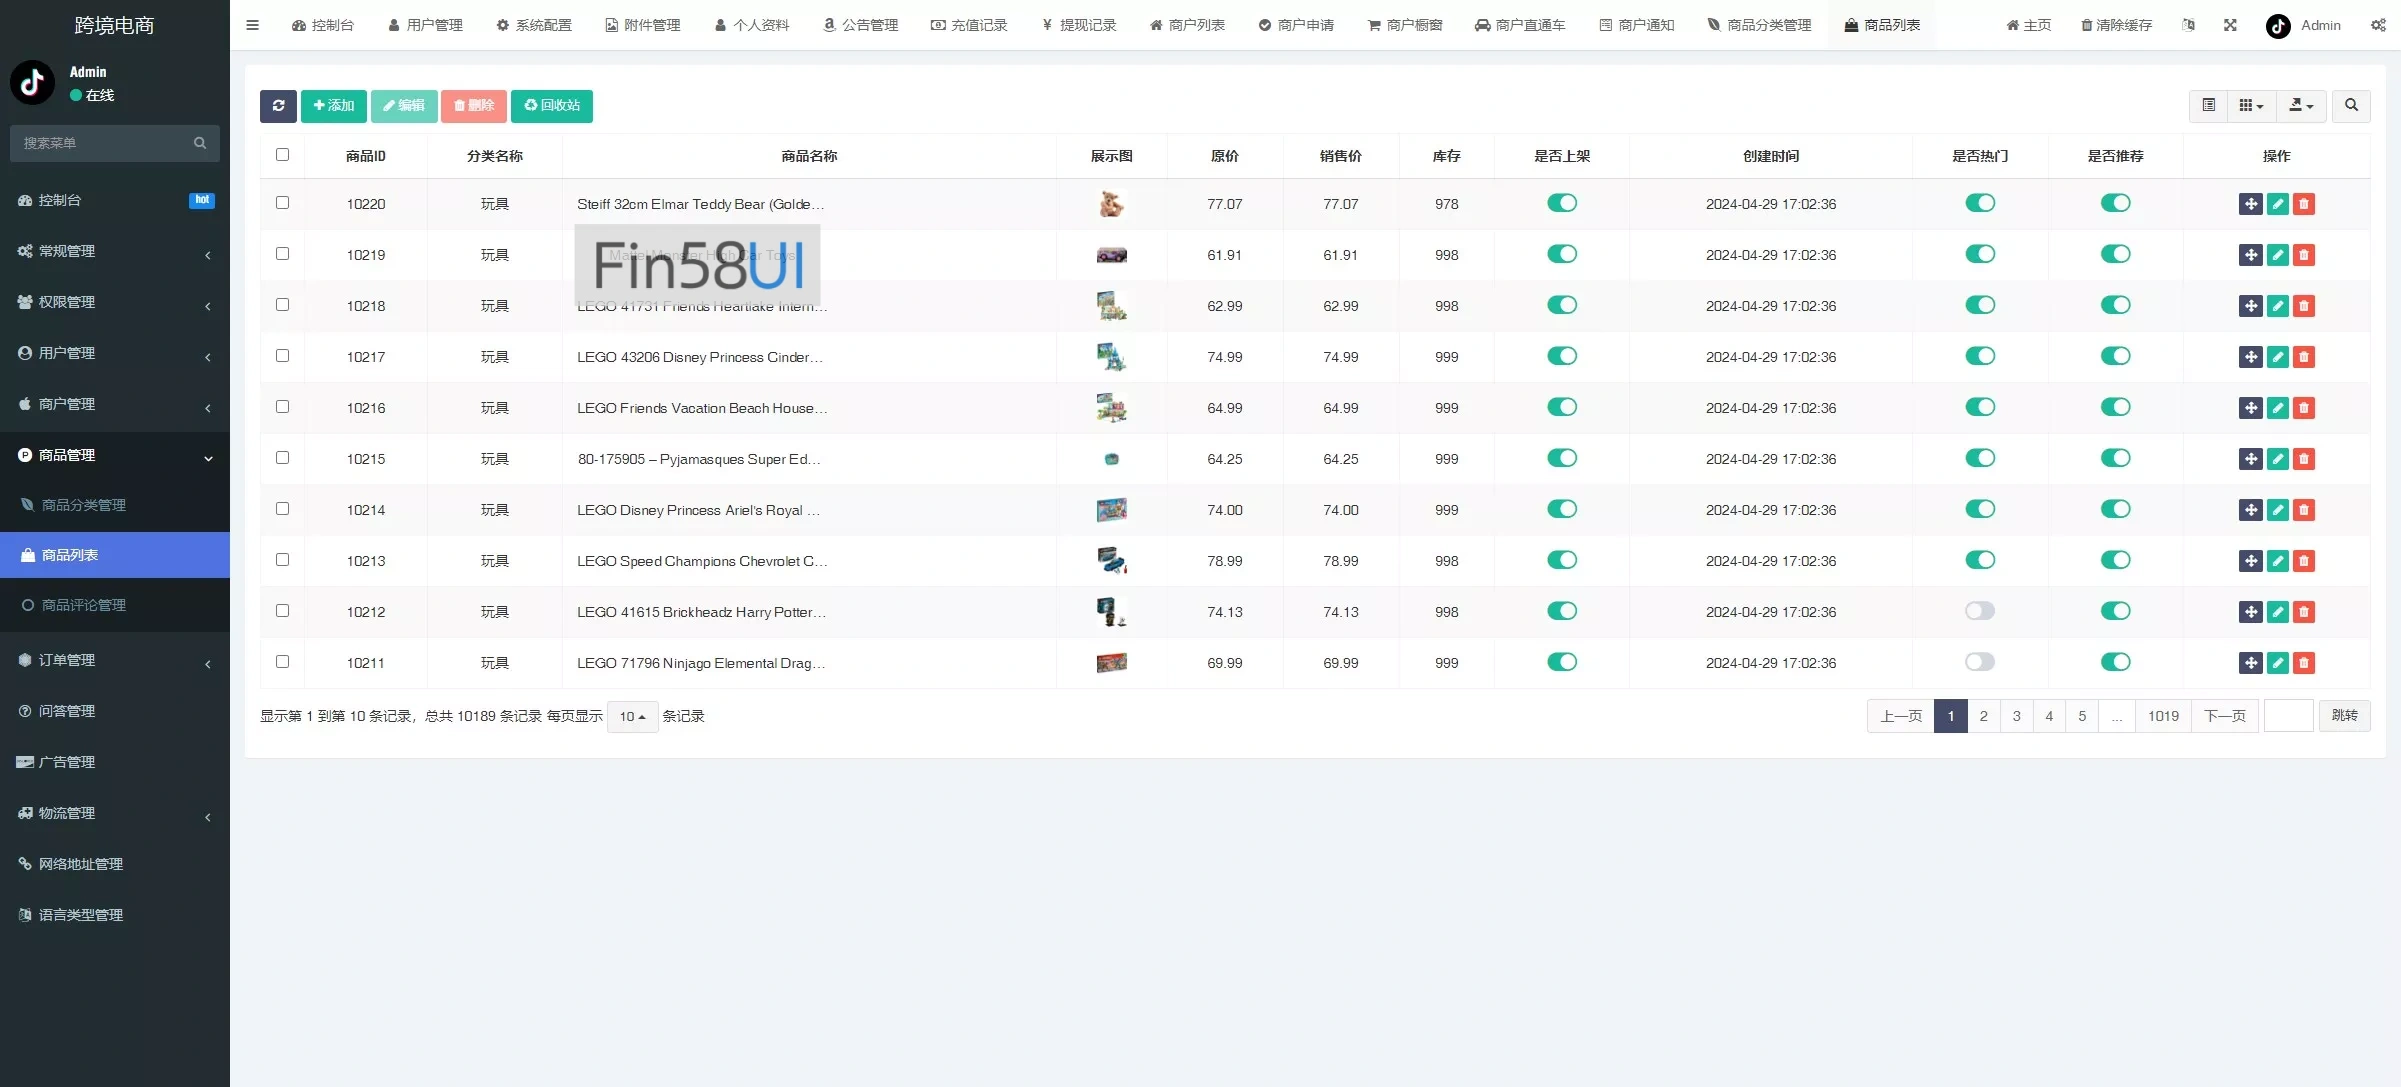The image size is (2401, 1087).
Task: Click red delete icon for product 10220
Action: (2304, 204)
